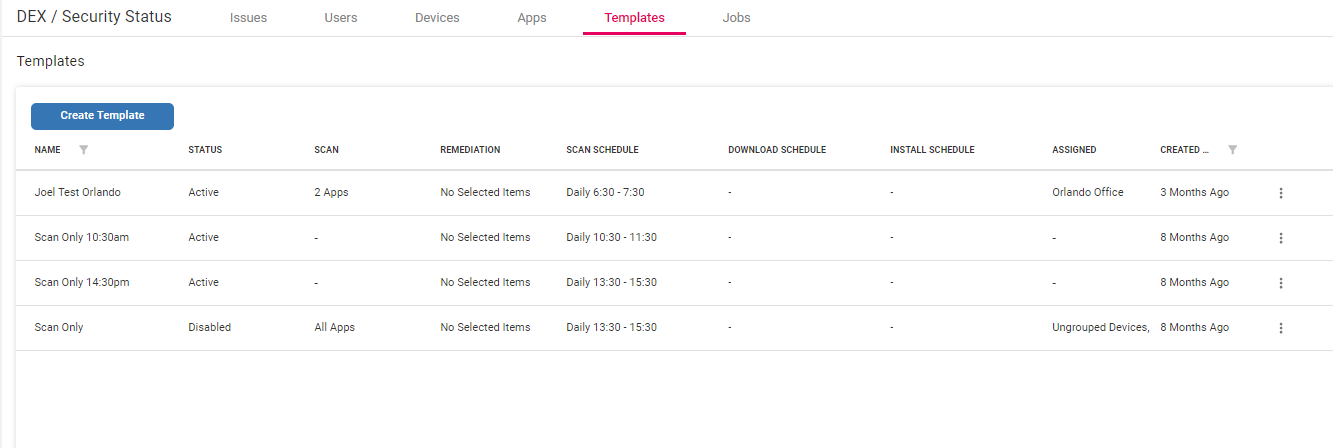
Task: Open the Devices tab
Action: [437, 18]
